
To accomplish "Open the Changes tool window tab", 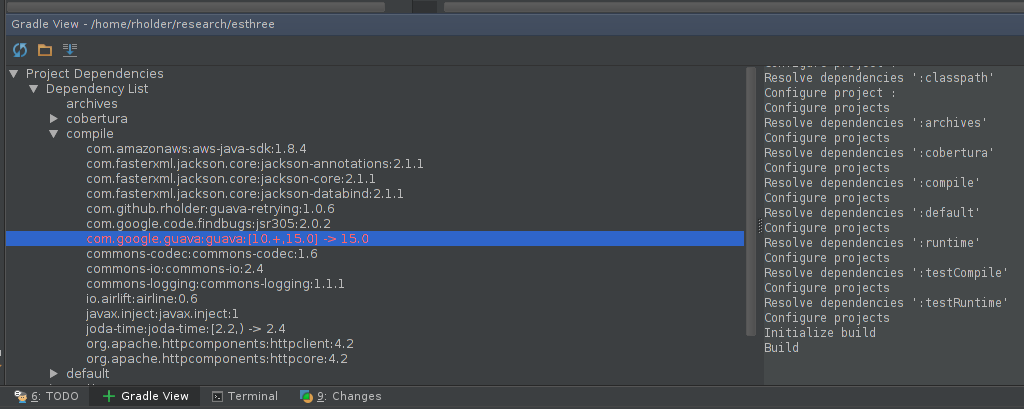I will 340,396.
